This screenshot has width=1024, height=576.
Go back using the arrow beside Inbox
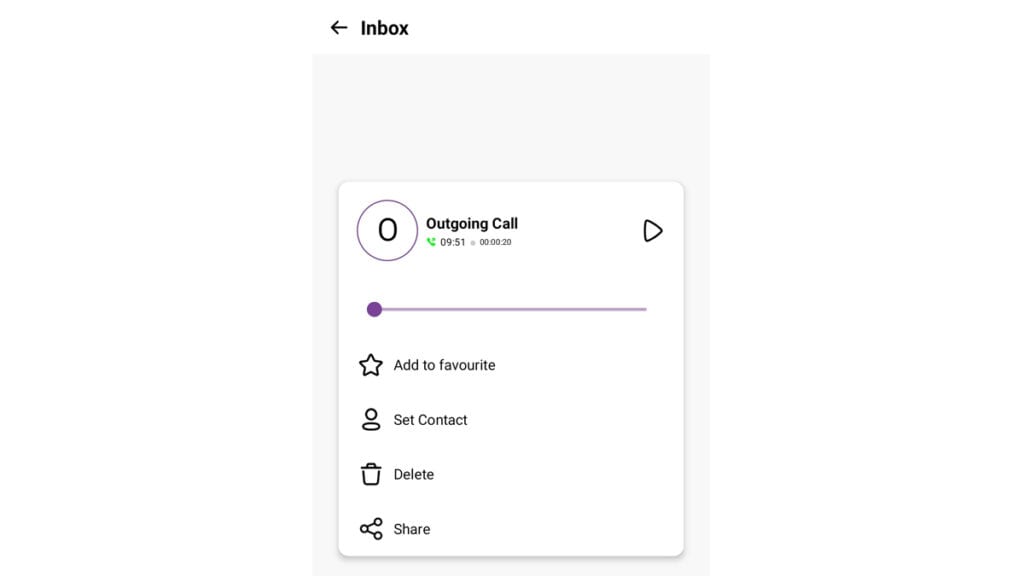[338, 27]
